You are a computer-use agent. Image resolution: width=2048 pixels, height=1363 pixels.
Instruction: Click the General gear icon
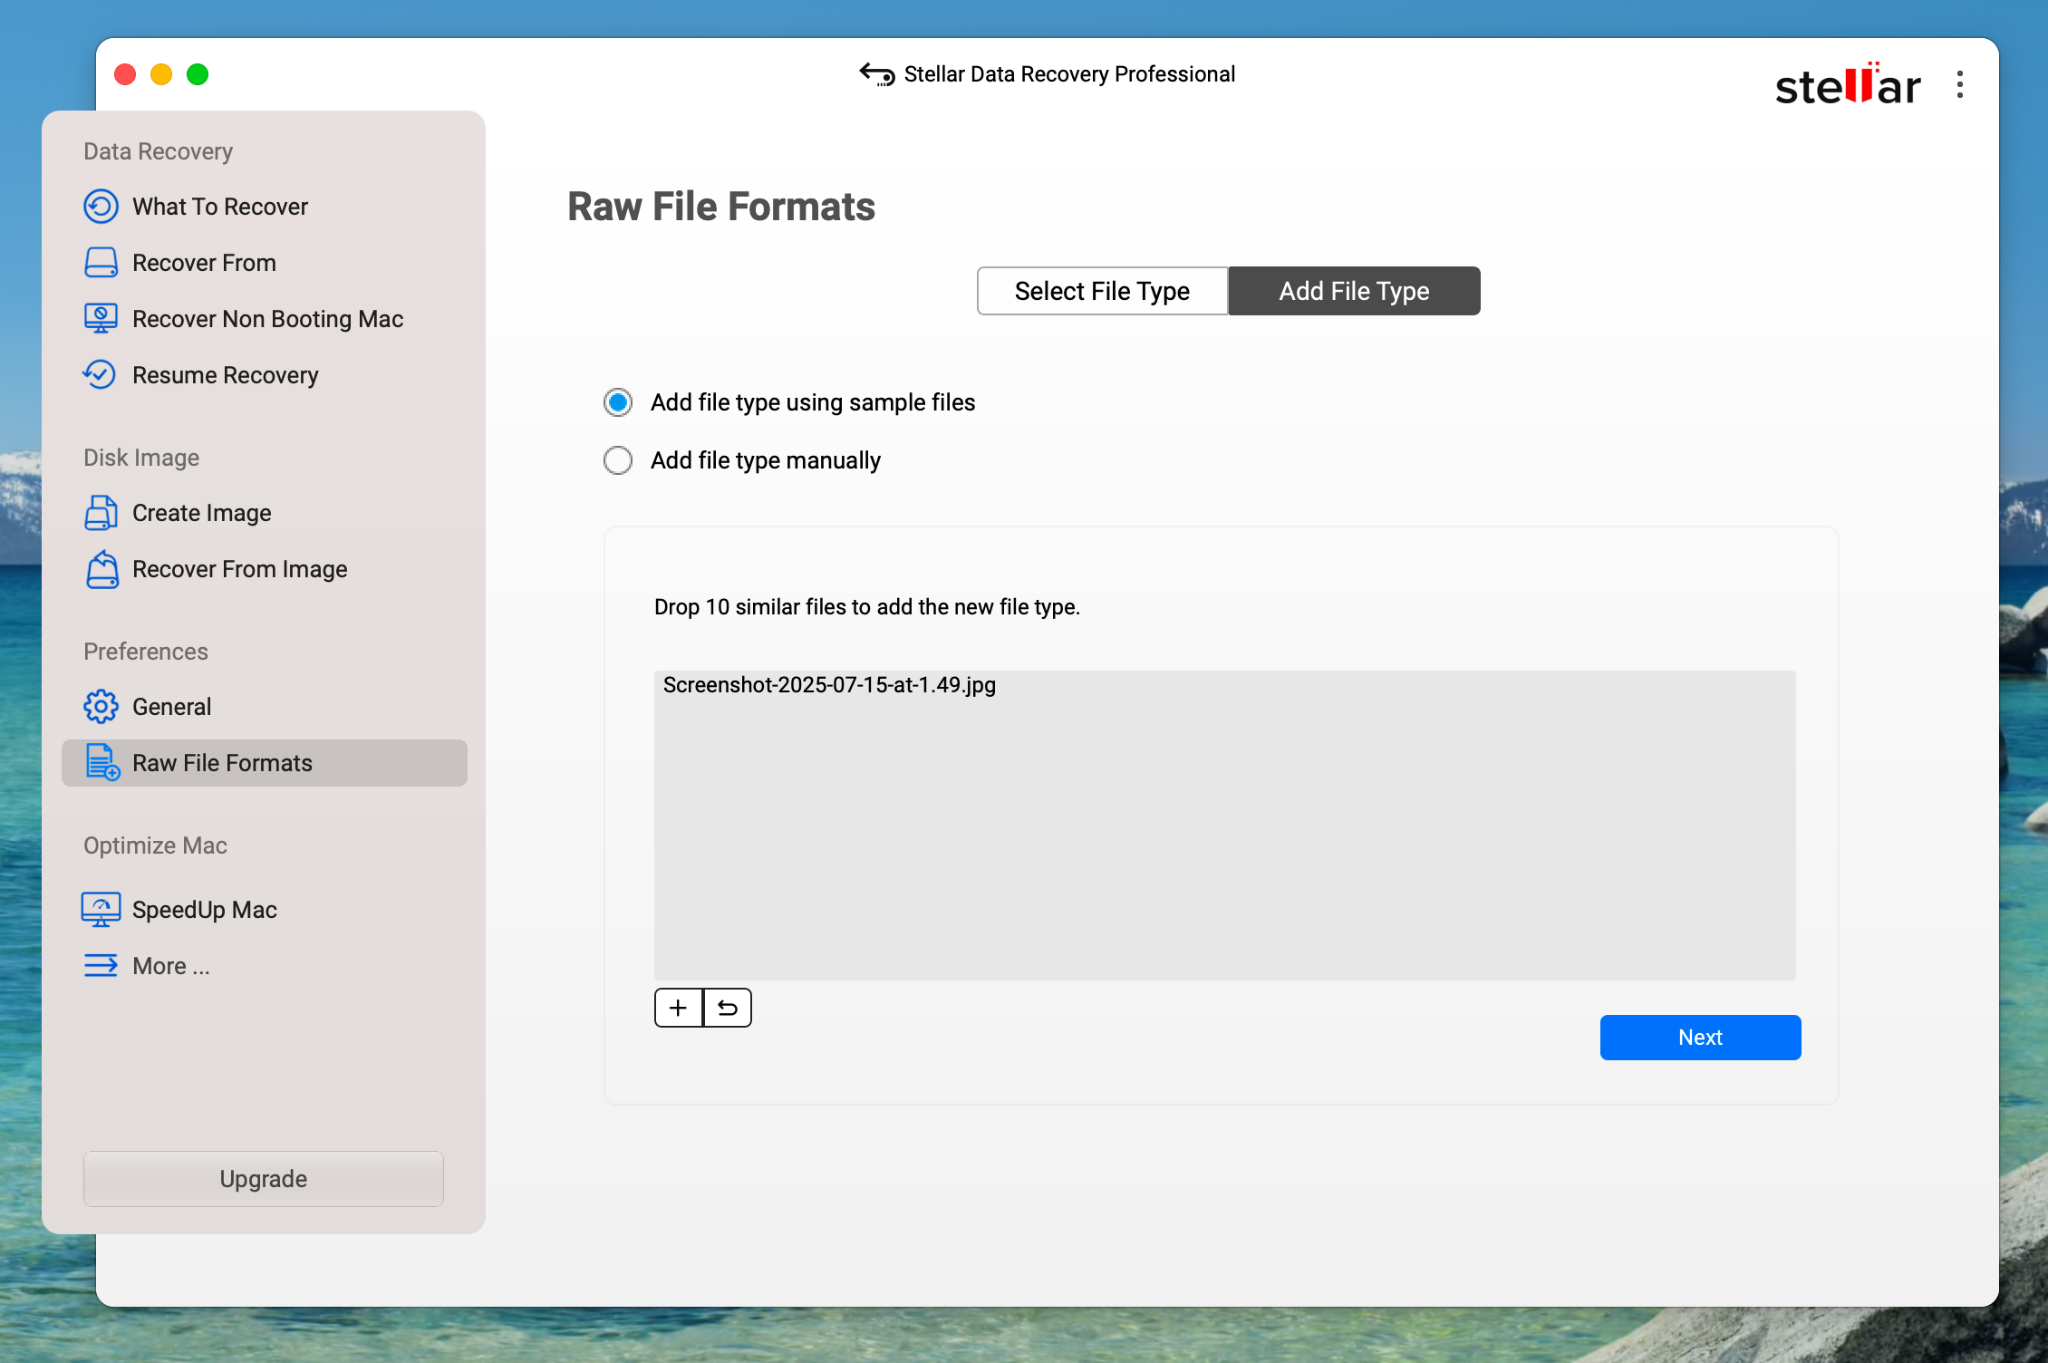click(x=100, y=707)
